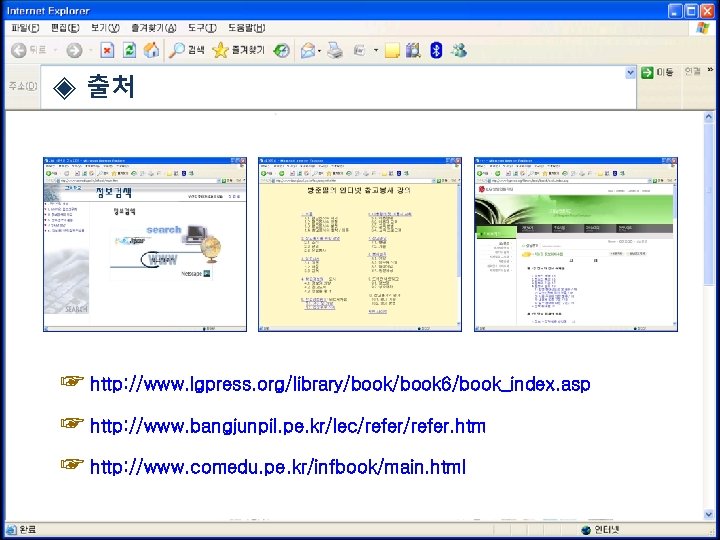Open the 도움말(H) menu
Viewport: 720px width, 540px height.
pos(247,28)
